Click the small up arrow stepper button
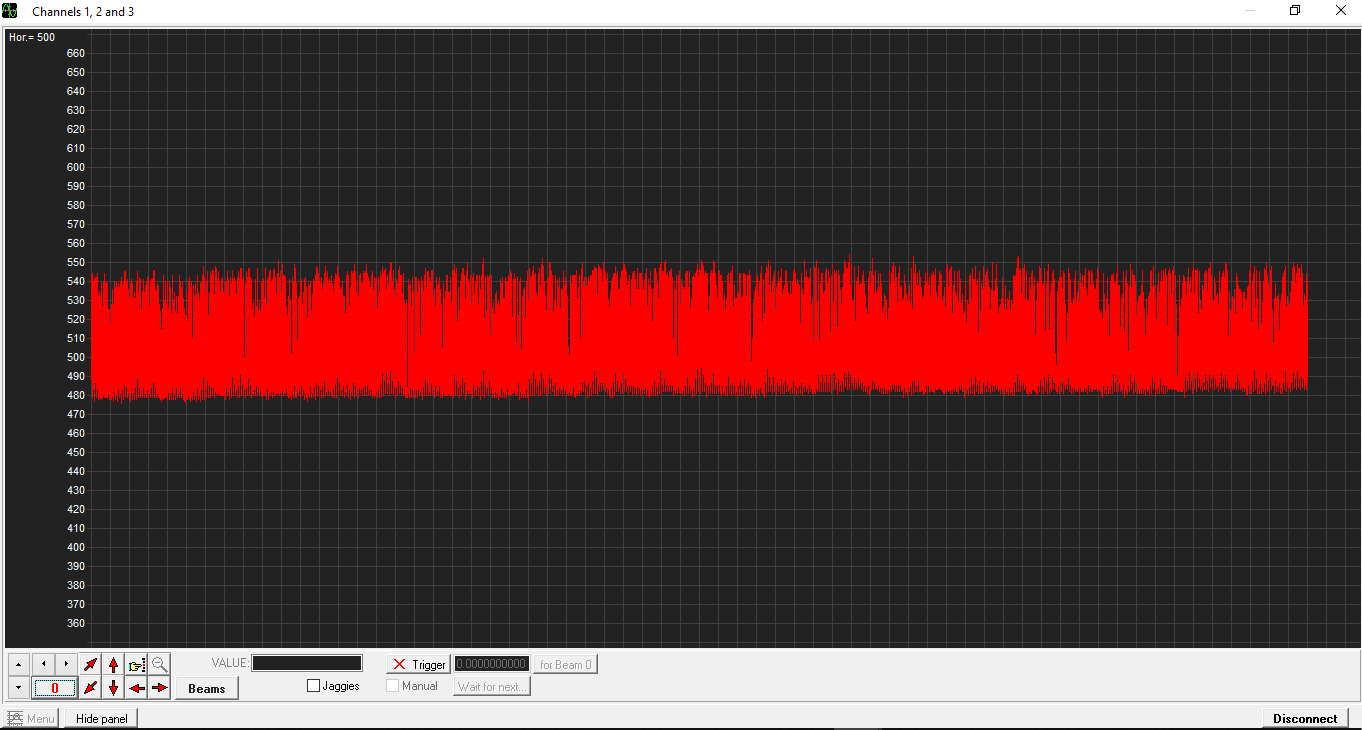Viewport: 1362px width, 730px height. tap(19, 664)
